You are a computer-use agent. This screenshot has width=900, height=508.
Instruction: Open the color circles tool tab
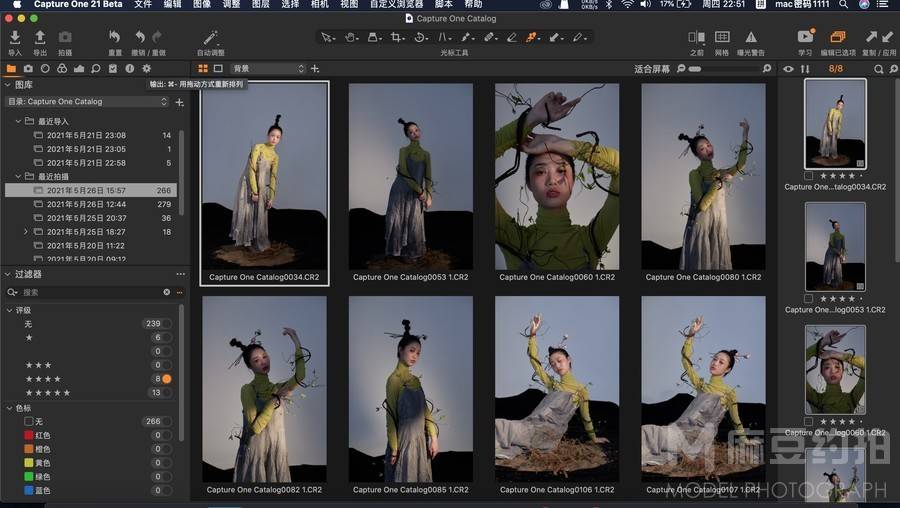click(x=62, y=68)
